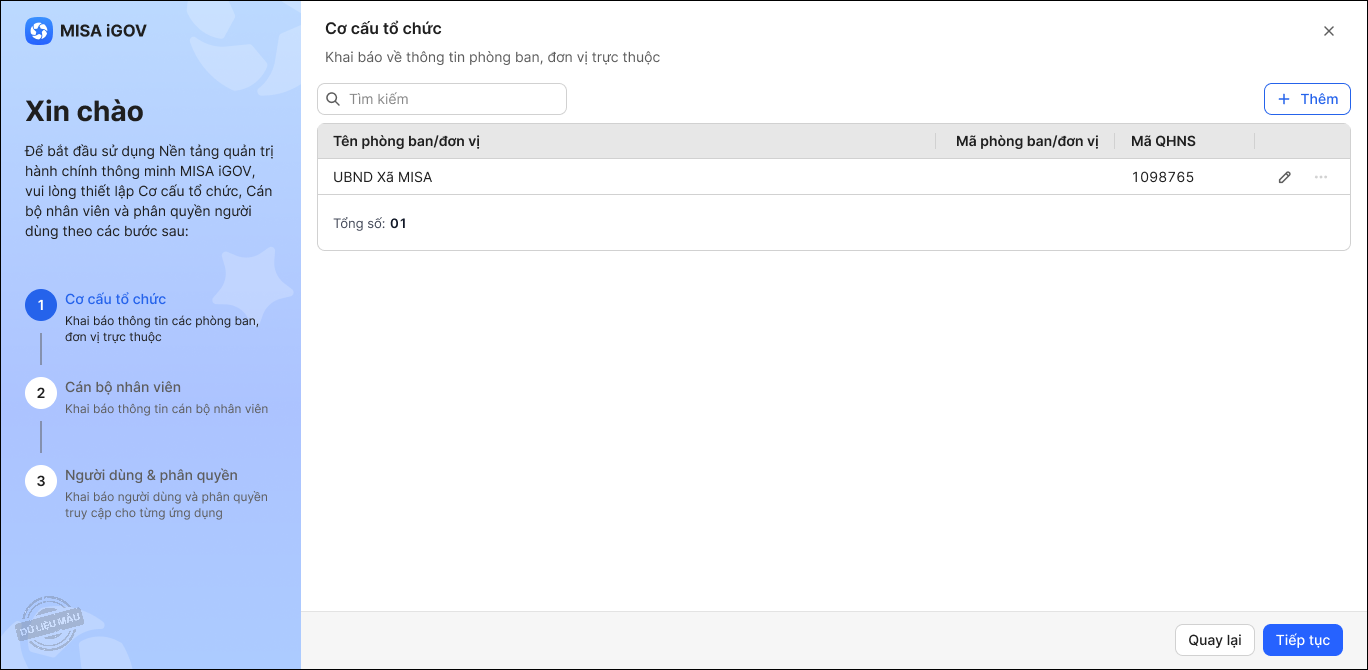Click the search magnifier icon

(334, 99)
